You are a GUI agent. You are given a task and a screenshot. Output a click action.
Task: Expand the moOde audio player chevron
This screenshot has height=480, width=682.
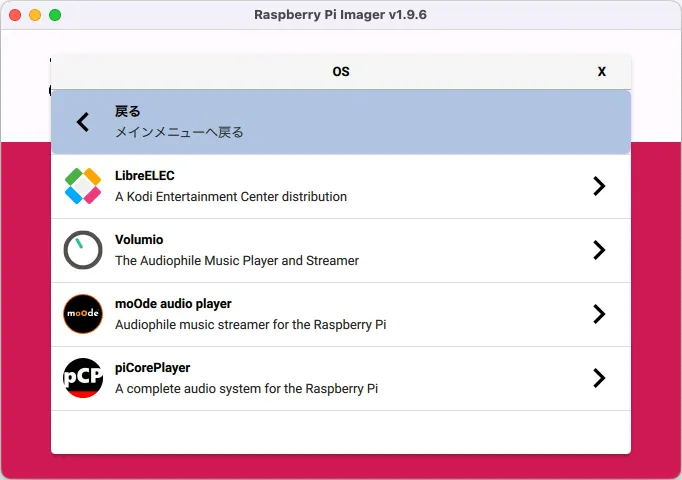pos(599,314)
